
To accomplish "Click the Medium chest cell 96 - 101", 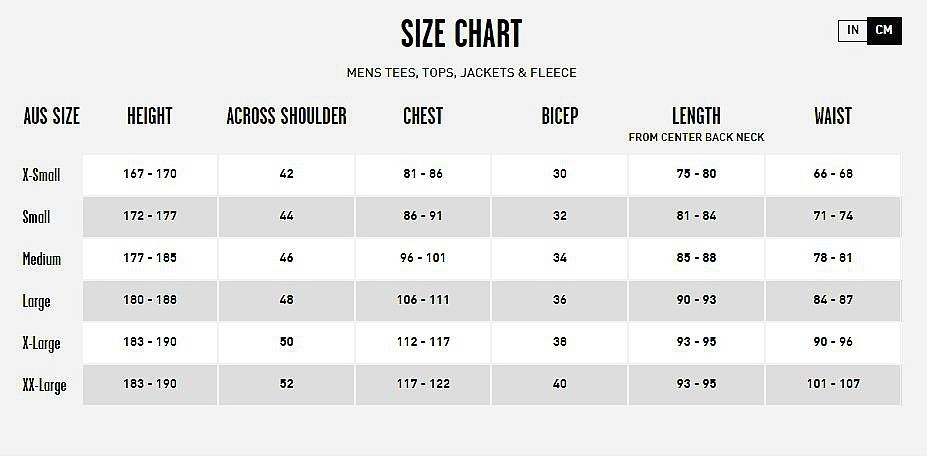I will click(422, 258).
